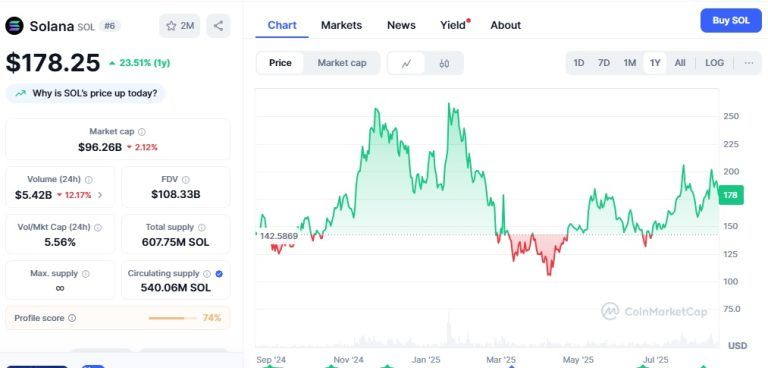Open the Markets tab

pos(341,25)
